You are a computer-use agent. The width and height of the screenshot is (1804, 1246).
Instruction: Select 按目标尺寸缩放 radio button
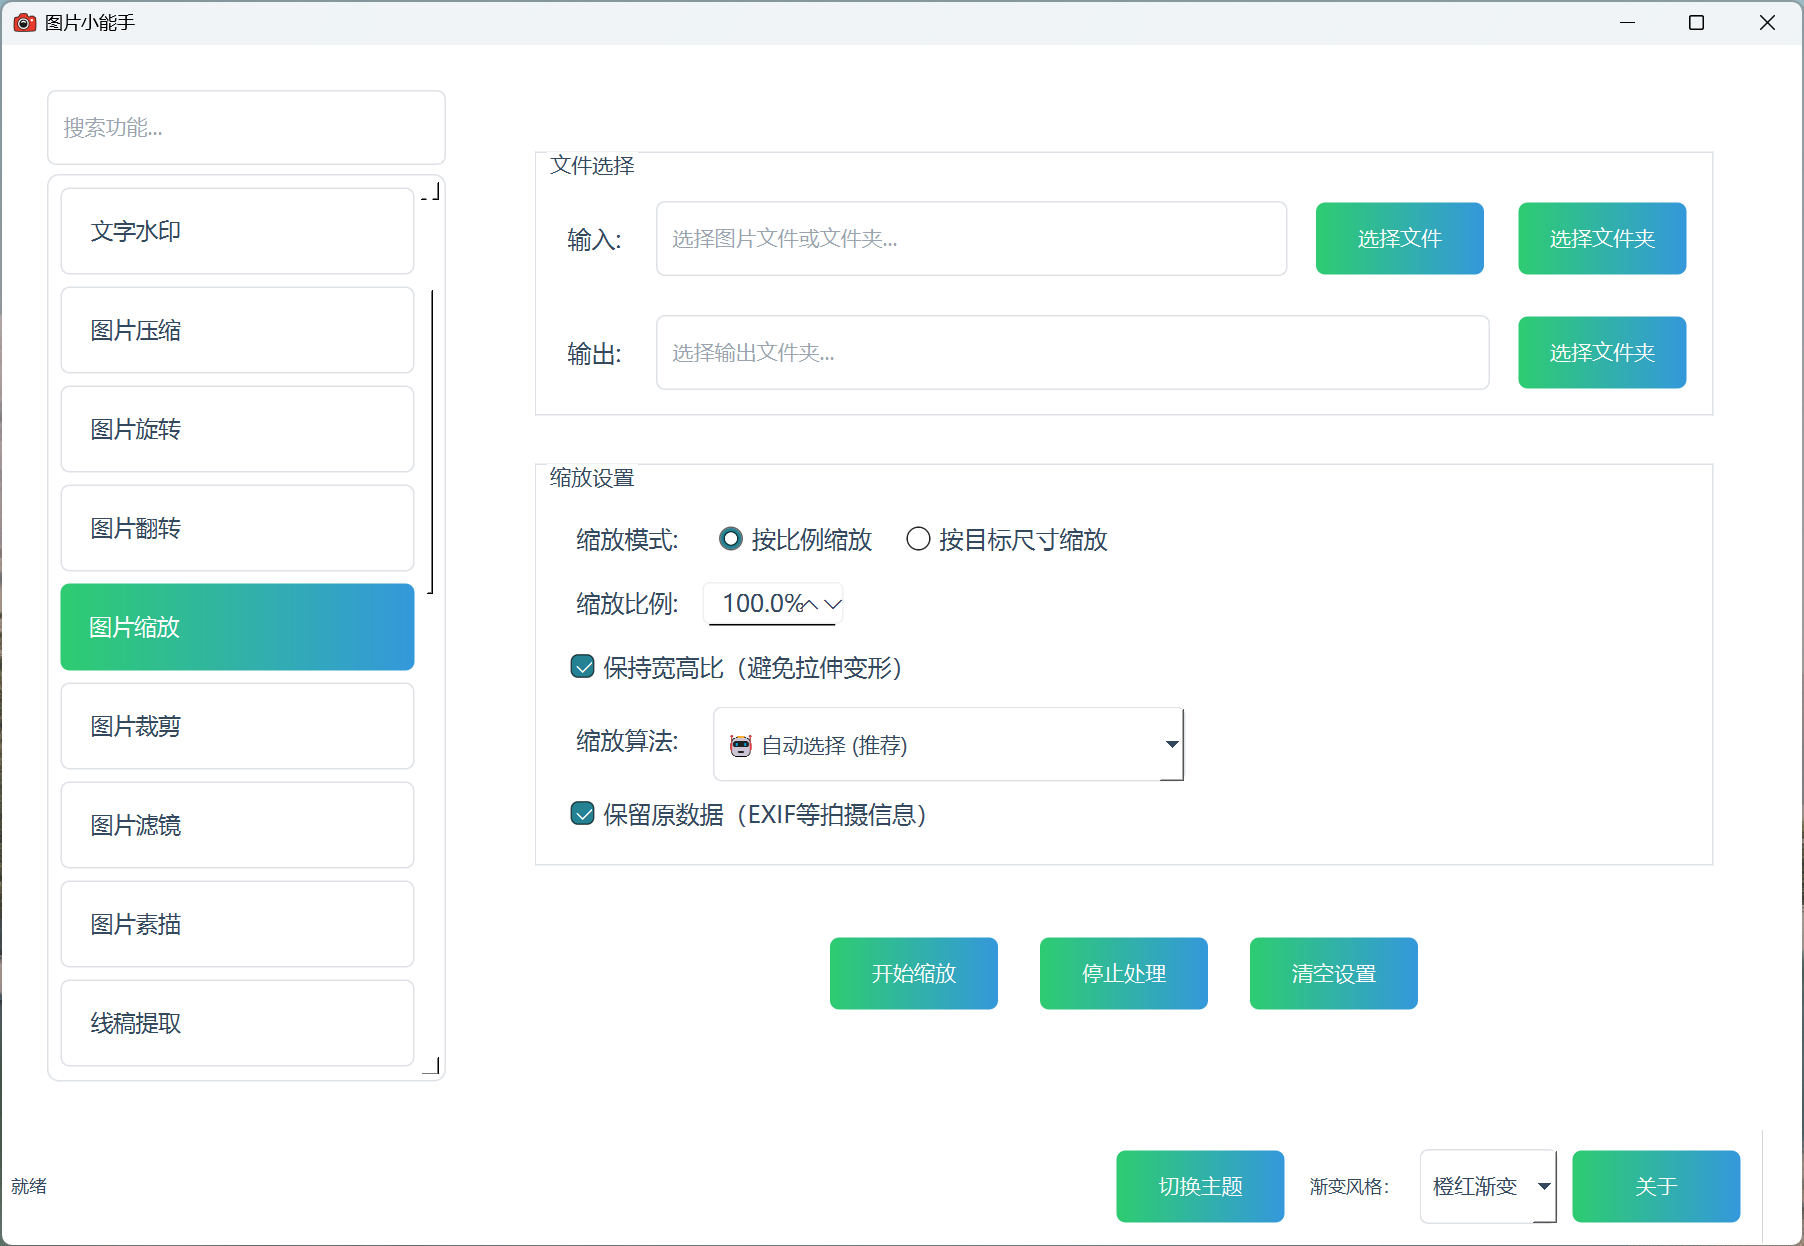tap(919, 539)
